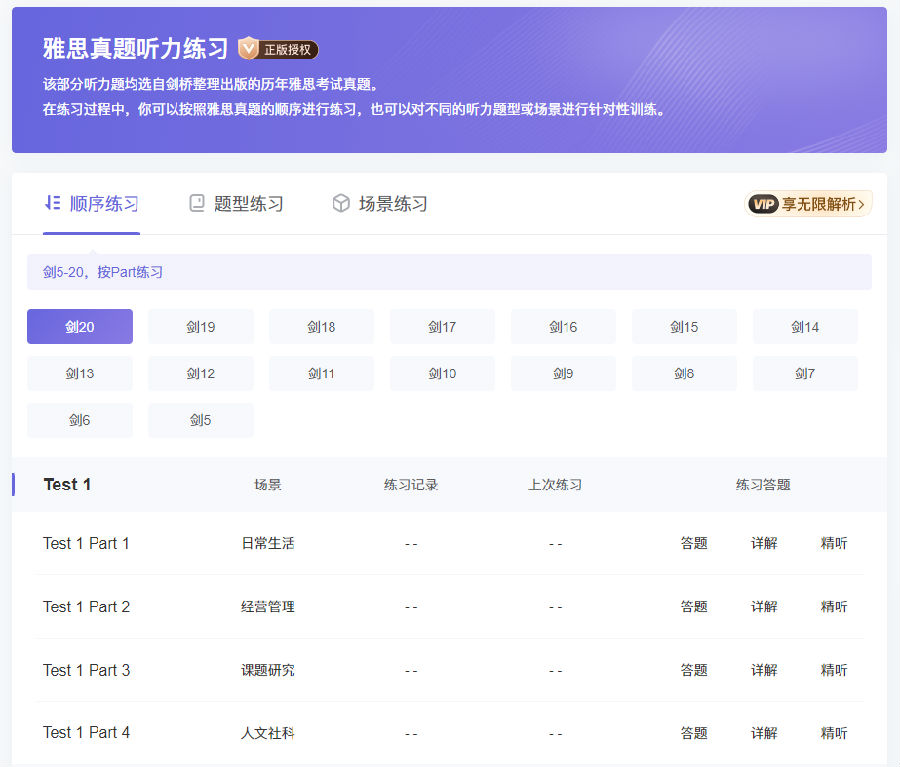Screen dimensions: 900x767
Task: Click the VIP badge icon
Action: [763, 204]
